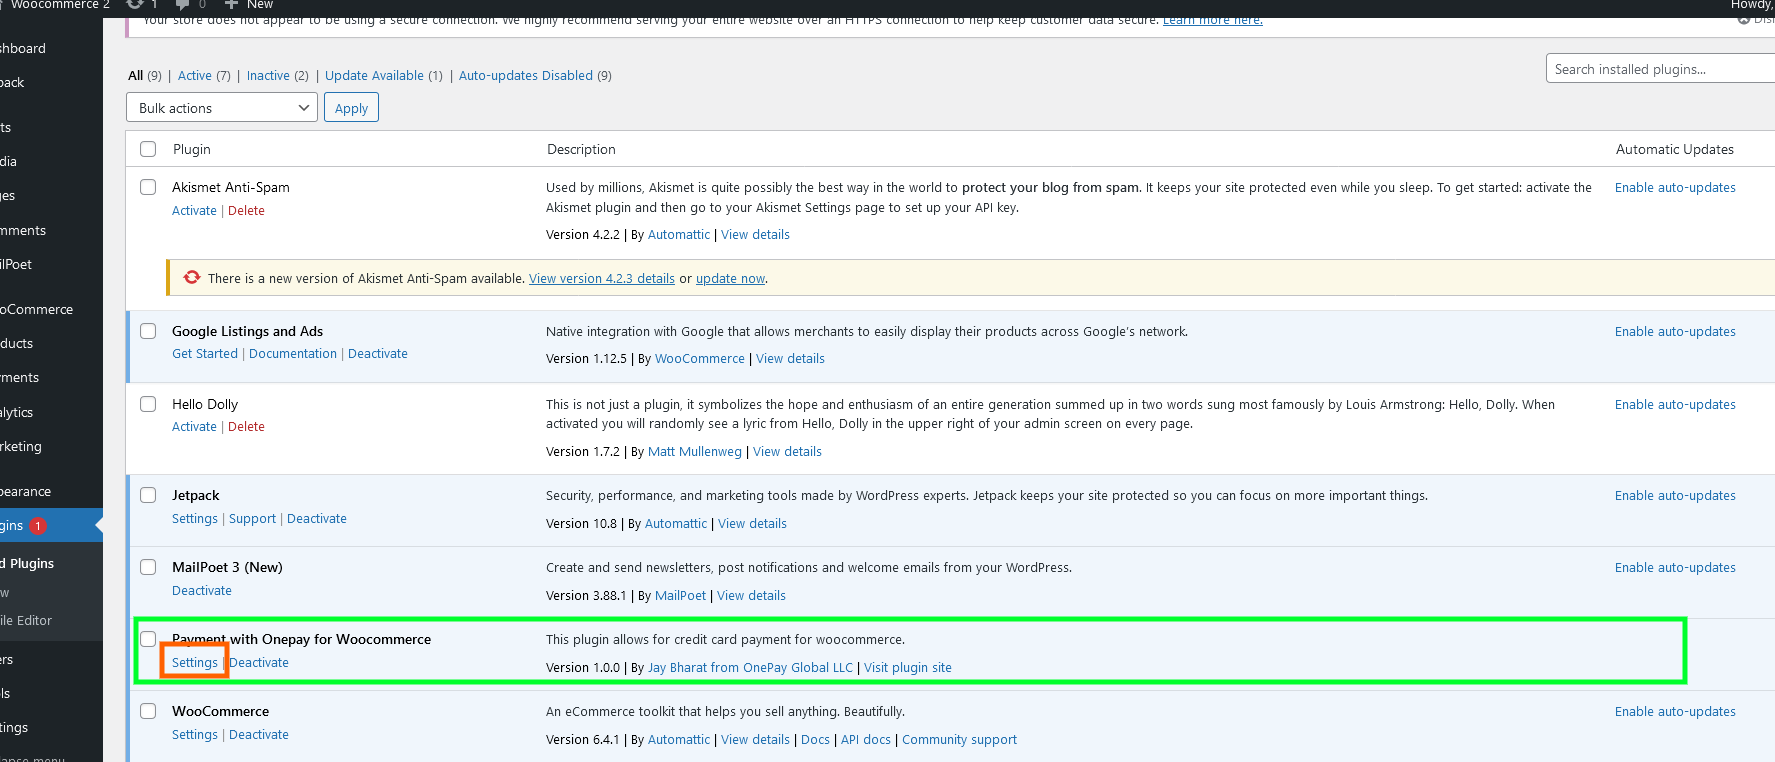Click update now for Akismet
Image resolution: width=1775 pixels, height=762 pixels.
point(730,279)
